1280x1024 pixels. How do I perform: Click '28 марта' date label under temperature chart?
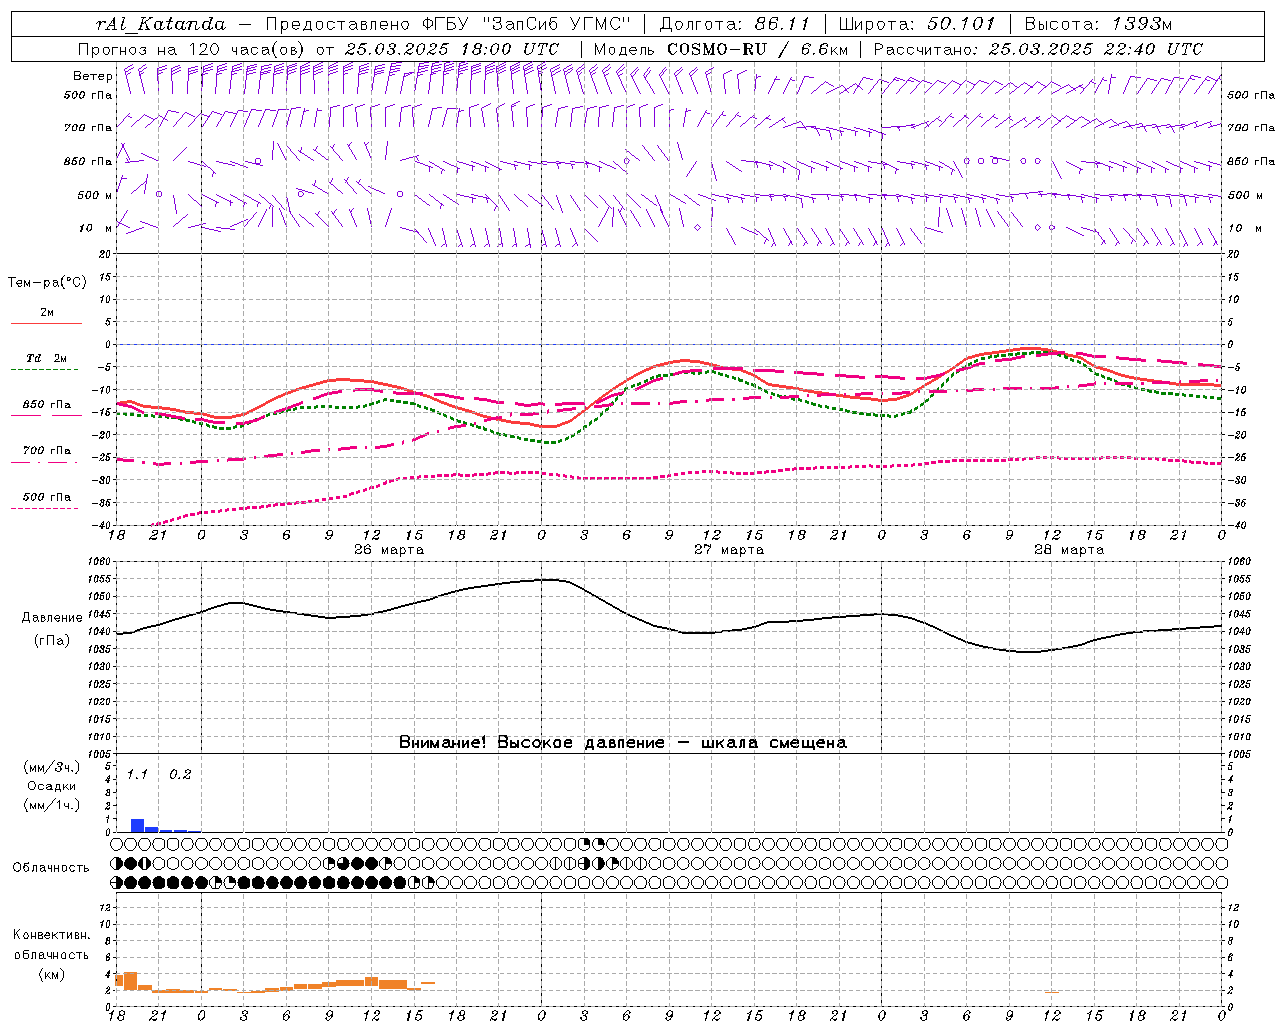click(1069, 550)
